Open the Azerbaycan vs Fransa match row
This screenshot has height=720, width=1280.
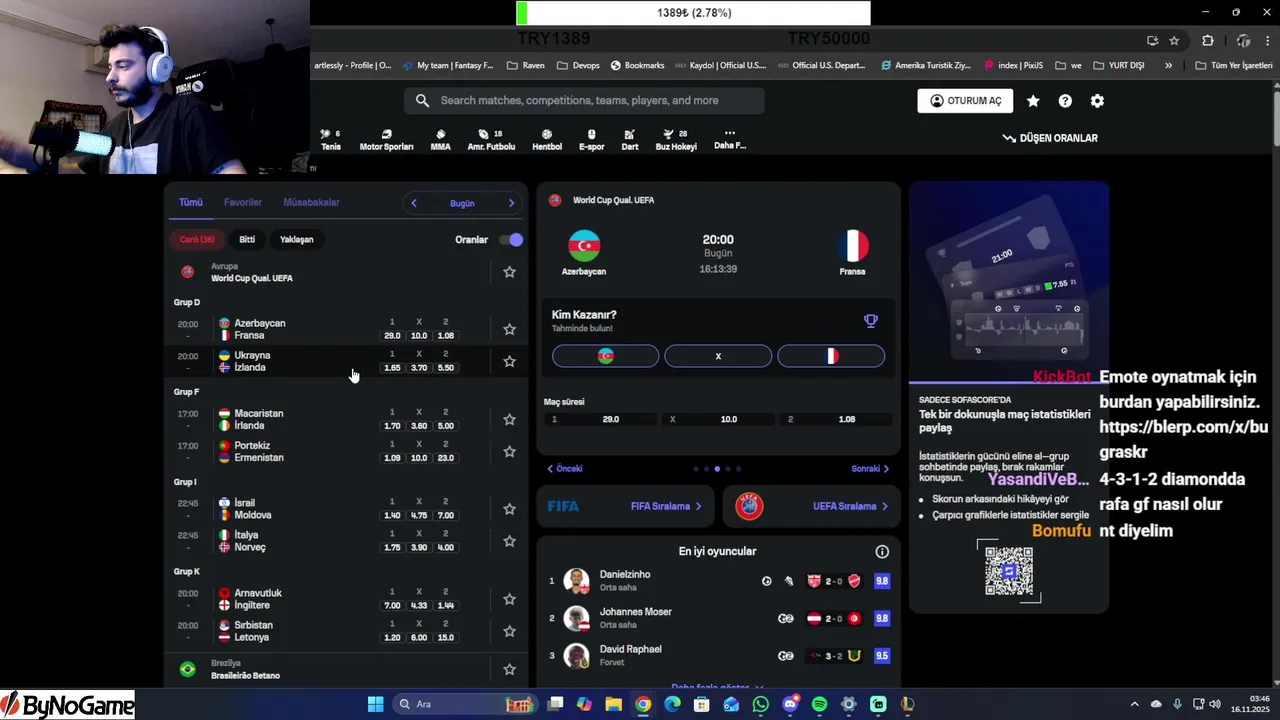345,329
